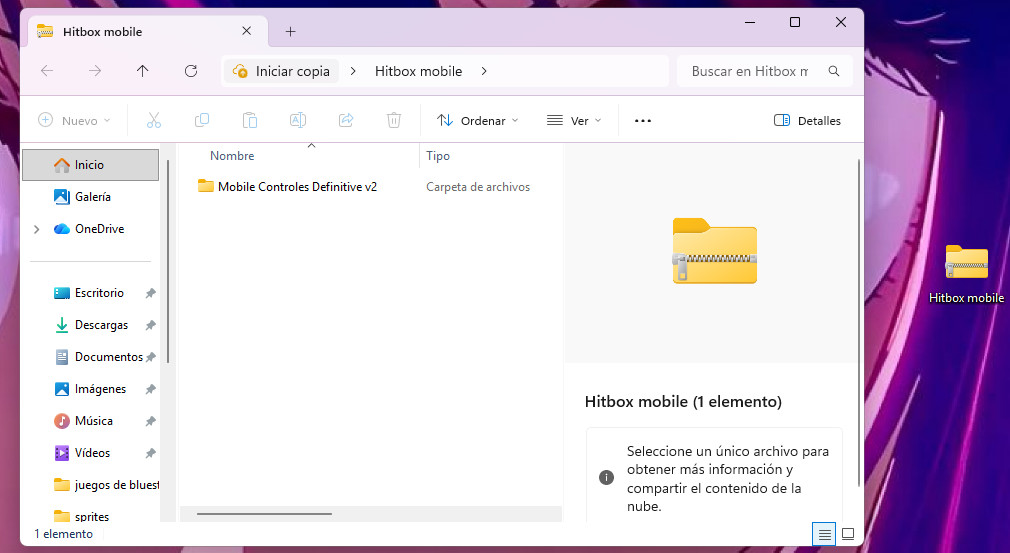Click the Paste clipboard icon
Viewport: 1010px width, 553px height.
click(x=250, y=120)
